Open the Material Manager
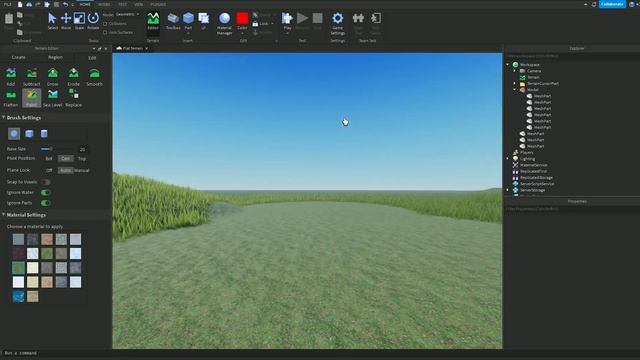The height and width of the screenshot is (360, 640). [224, 23]
